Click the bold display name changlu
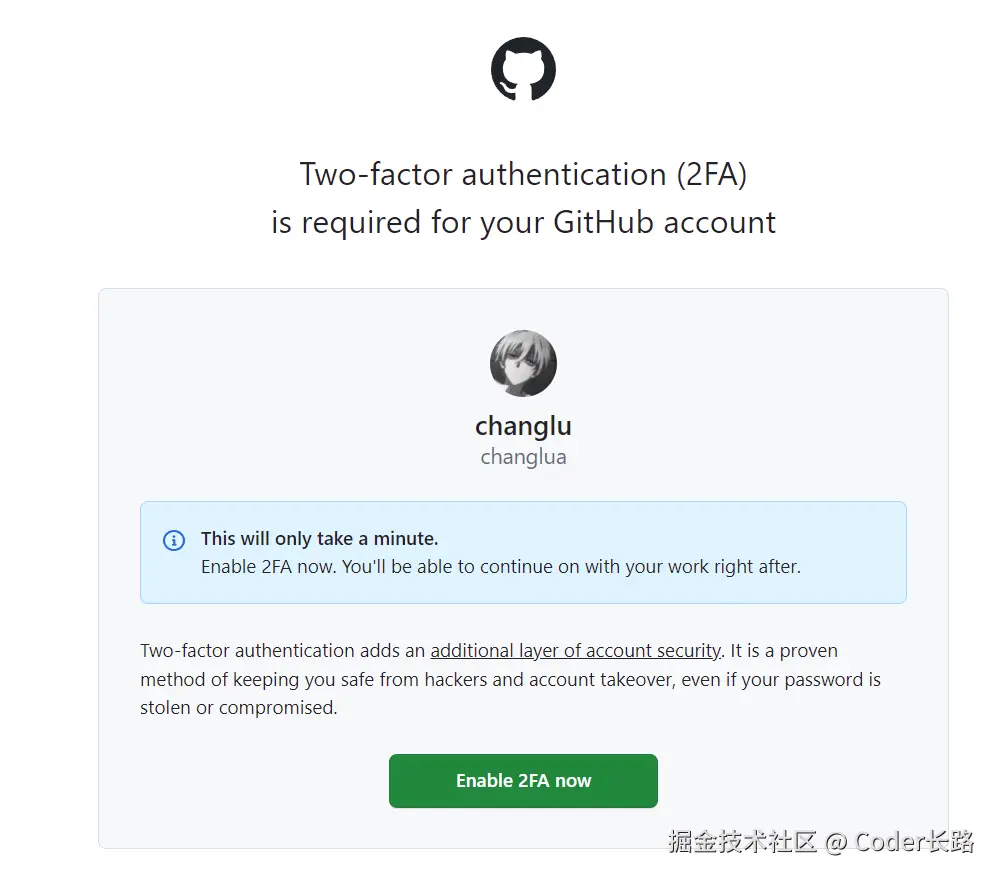The image size is (999, 880). 523,426
